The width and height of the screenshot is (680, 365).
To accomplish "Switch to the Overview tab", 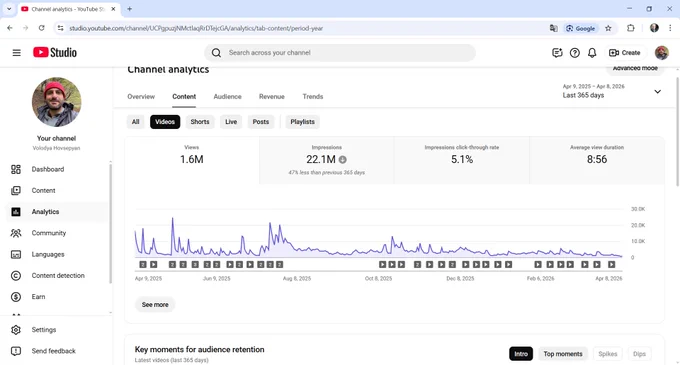I will point(141,97).
